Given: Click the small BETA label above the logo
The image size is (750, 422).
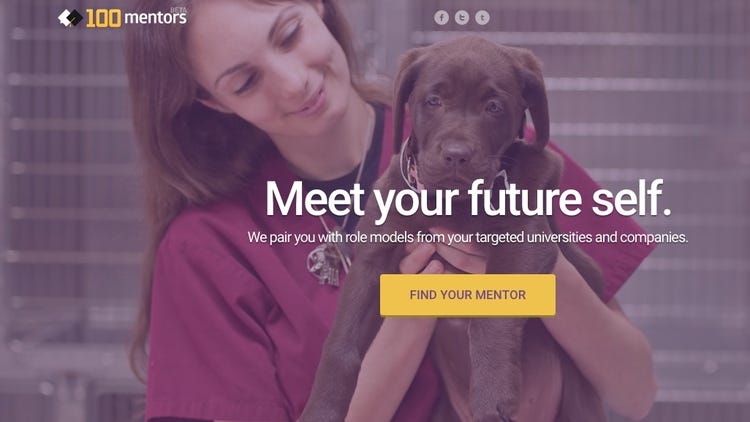Looking at the screenshot, I should [x=179, y=9].
